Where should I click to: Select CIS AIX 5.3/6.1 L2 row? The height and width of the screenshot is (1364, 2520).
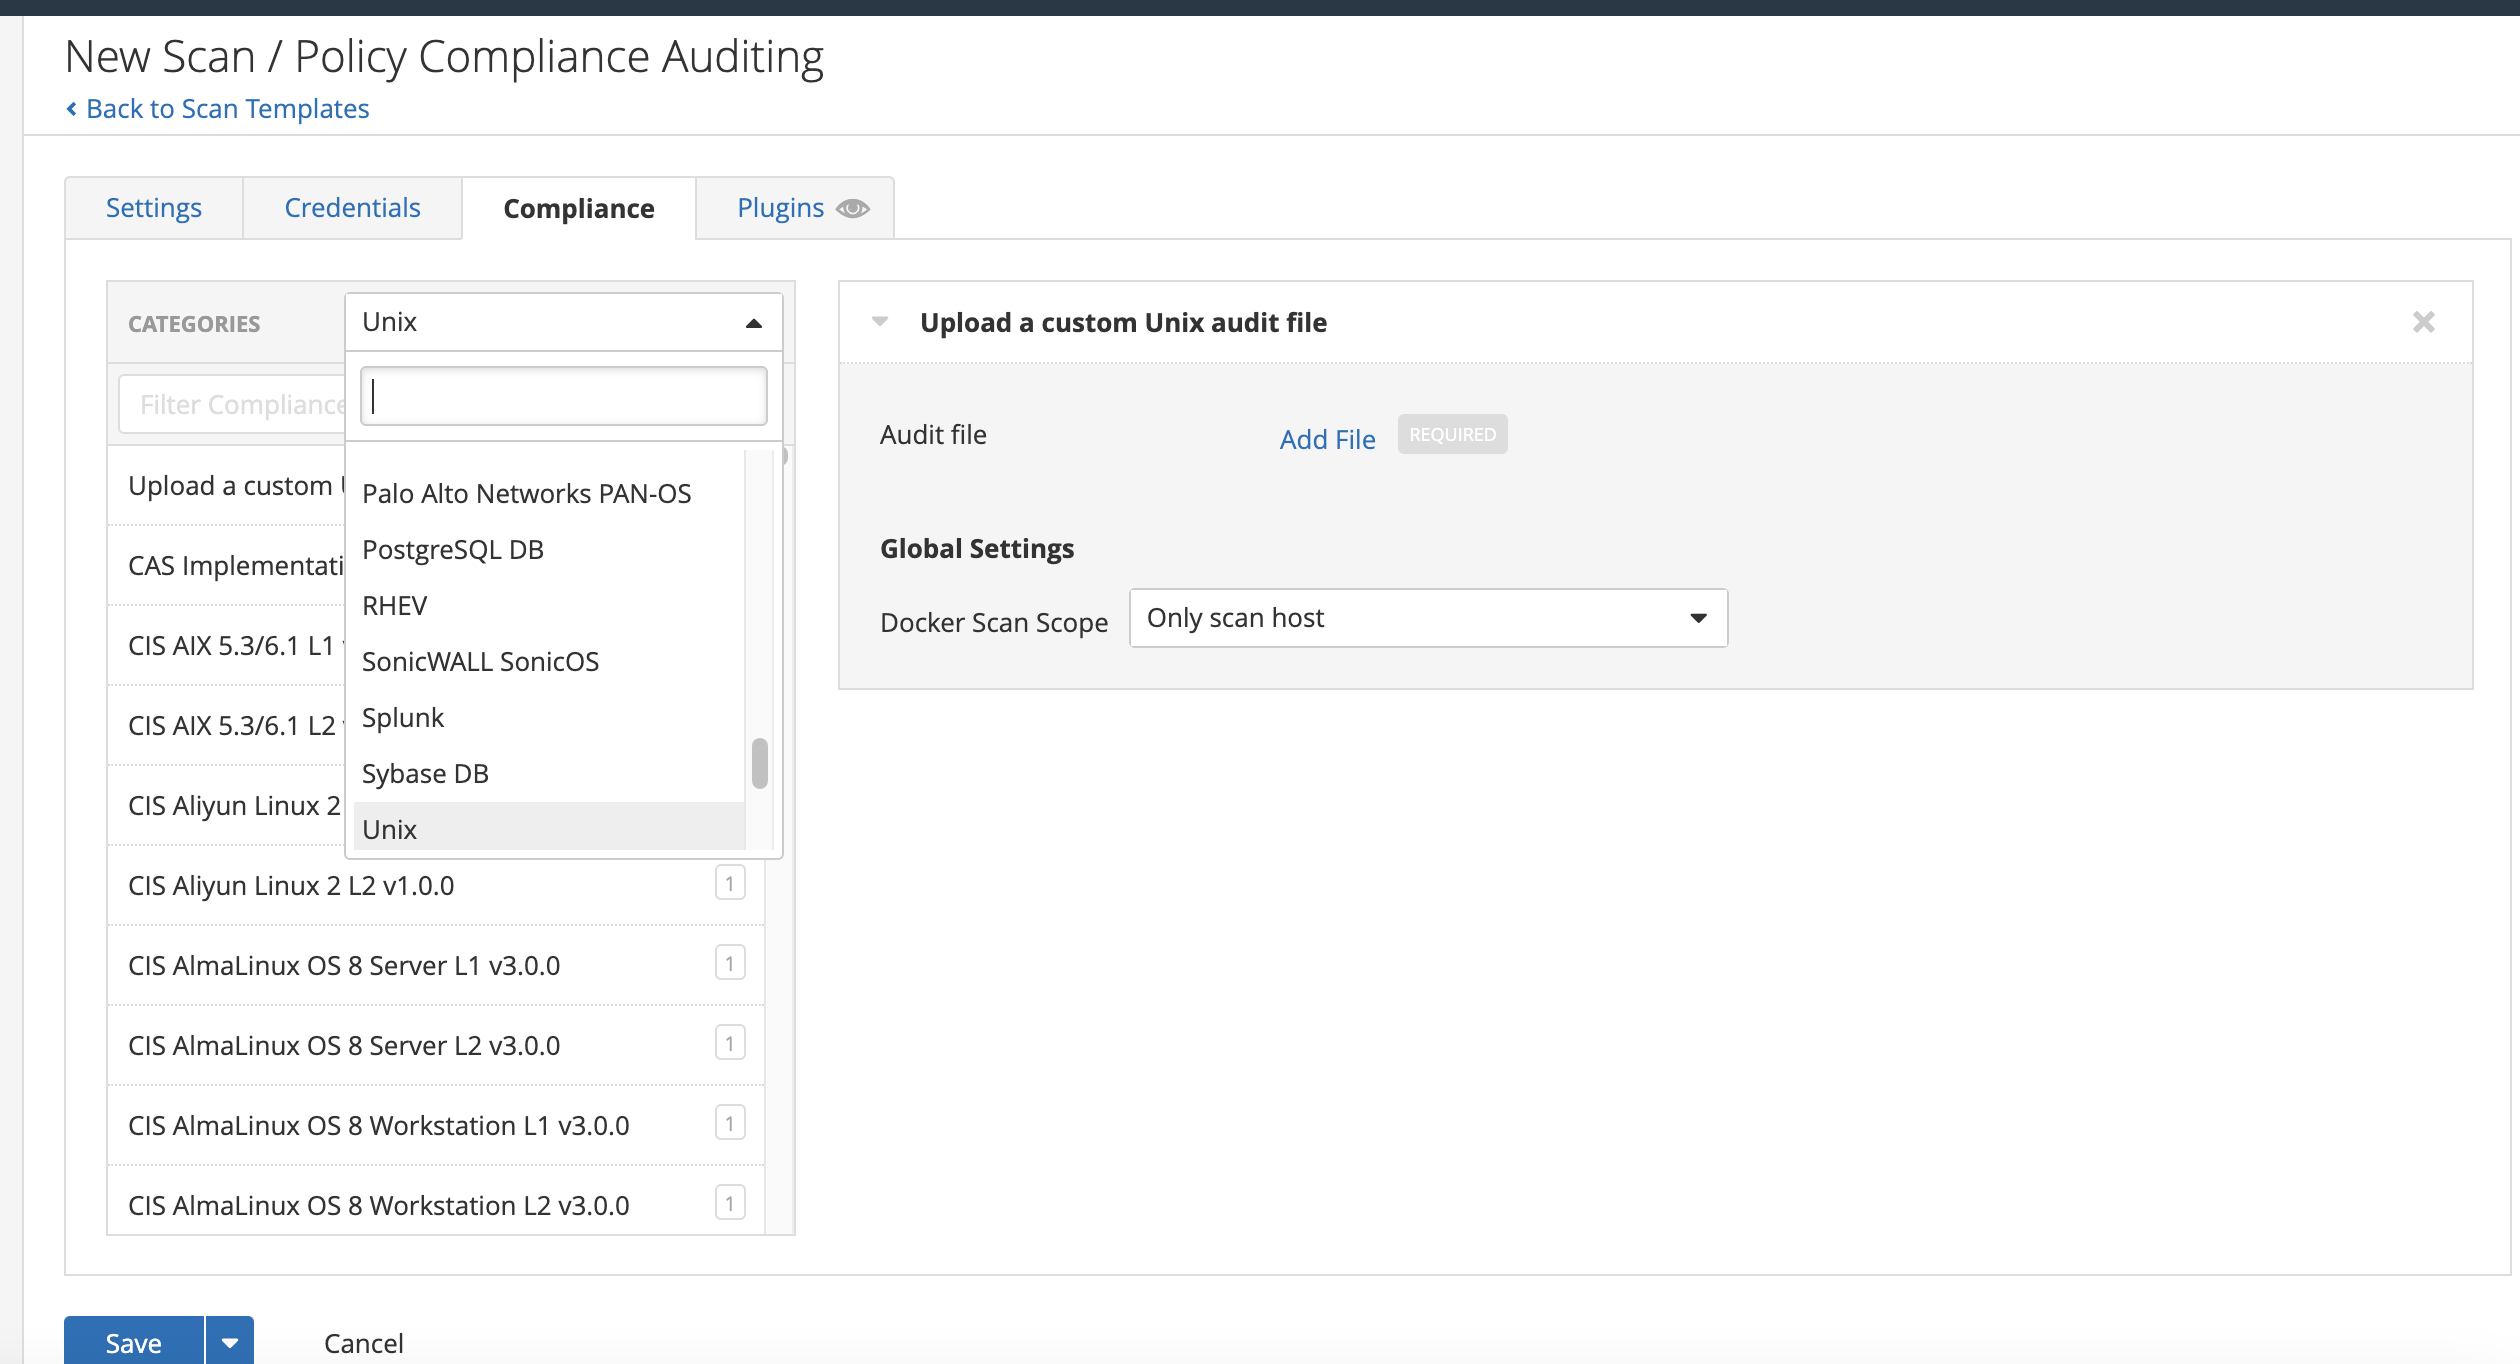pyautogui.click(x=227, y=725)
